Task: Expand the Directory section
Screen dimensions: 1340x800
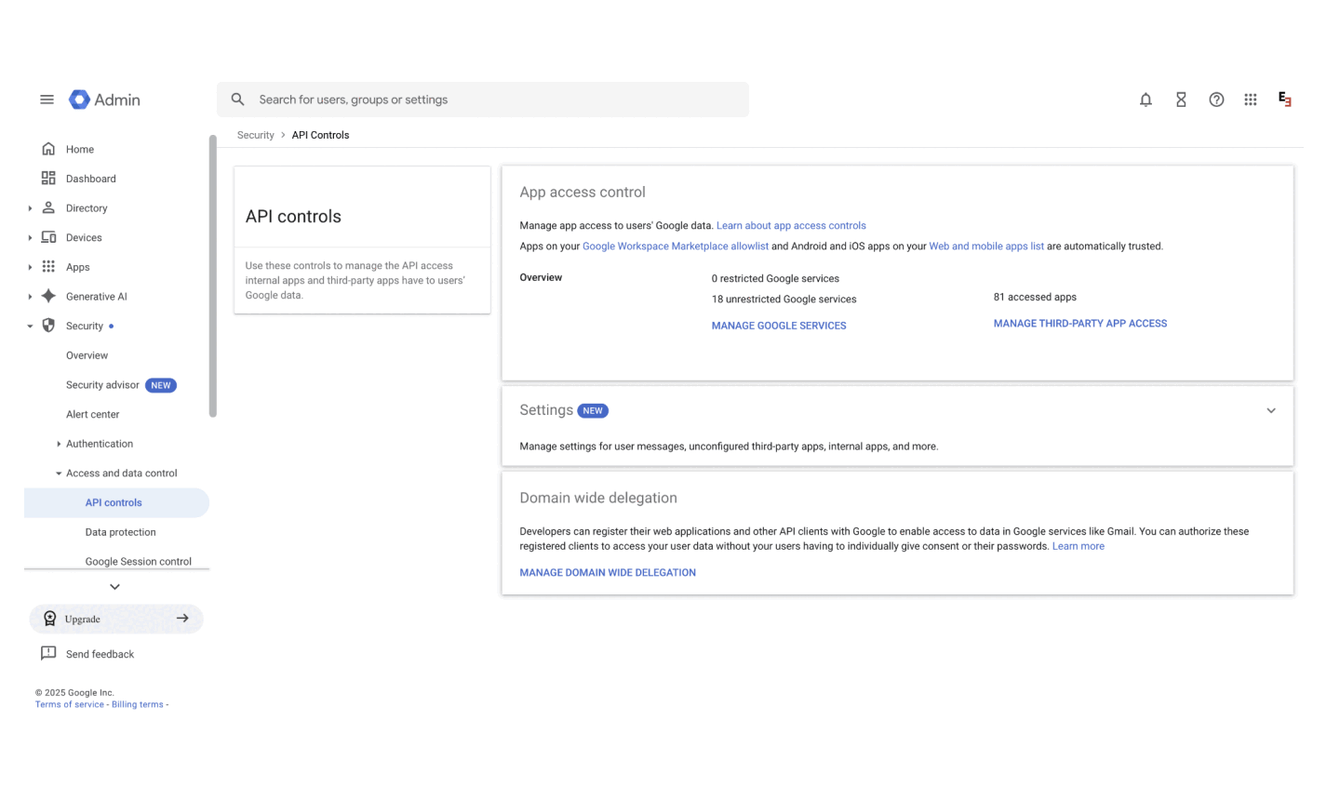Action: [x=29, y=207]
